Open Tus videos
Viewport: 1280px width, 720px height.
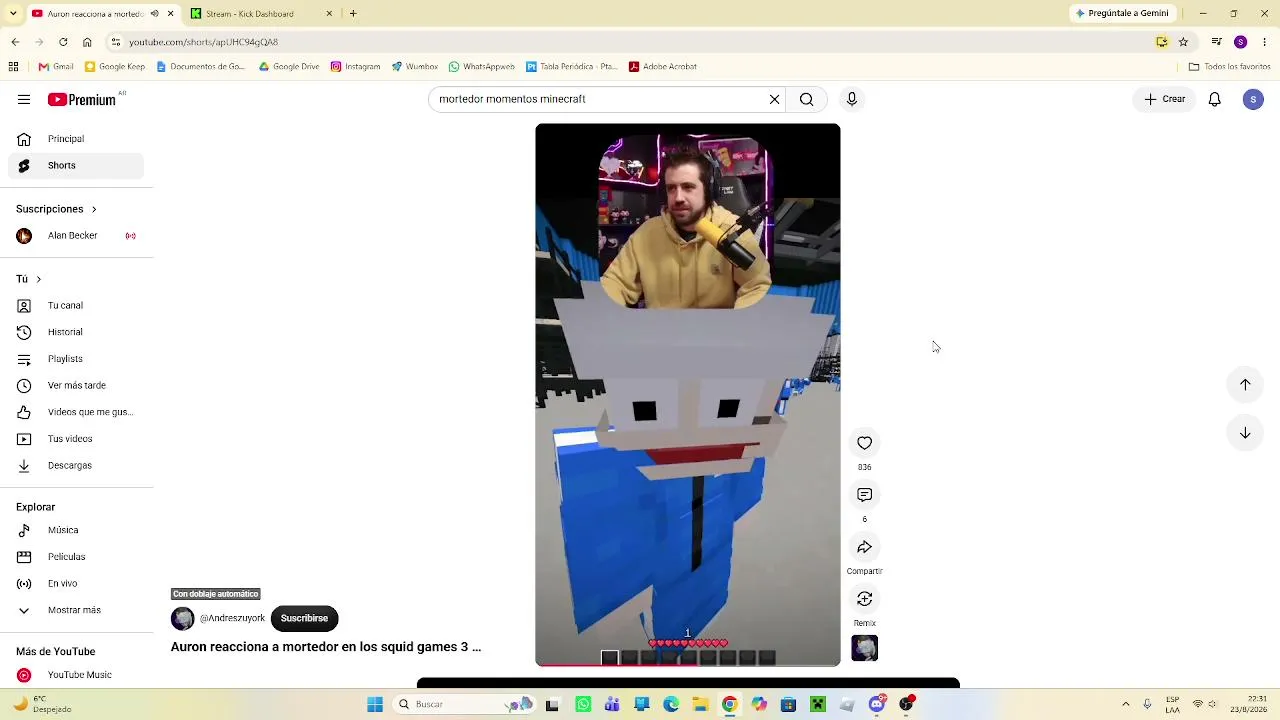click(x=76, y=439)
